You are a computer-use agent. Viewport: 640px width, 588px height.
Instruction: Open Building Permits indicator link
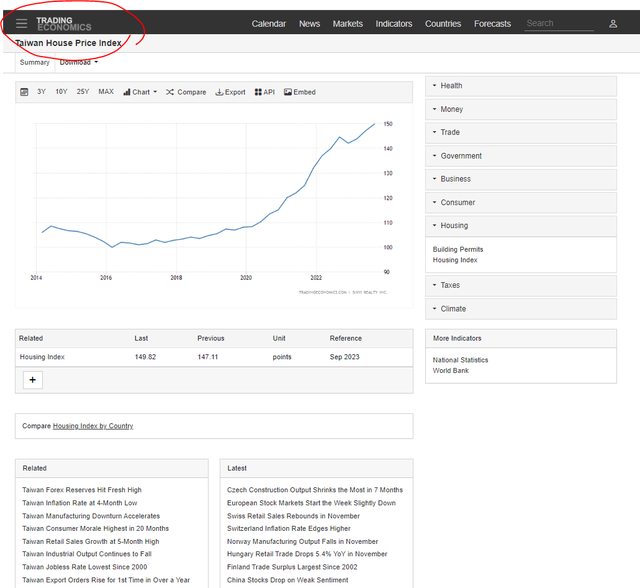coord(457,249)
